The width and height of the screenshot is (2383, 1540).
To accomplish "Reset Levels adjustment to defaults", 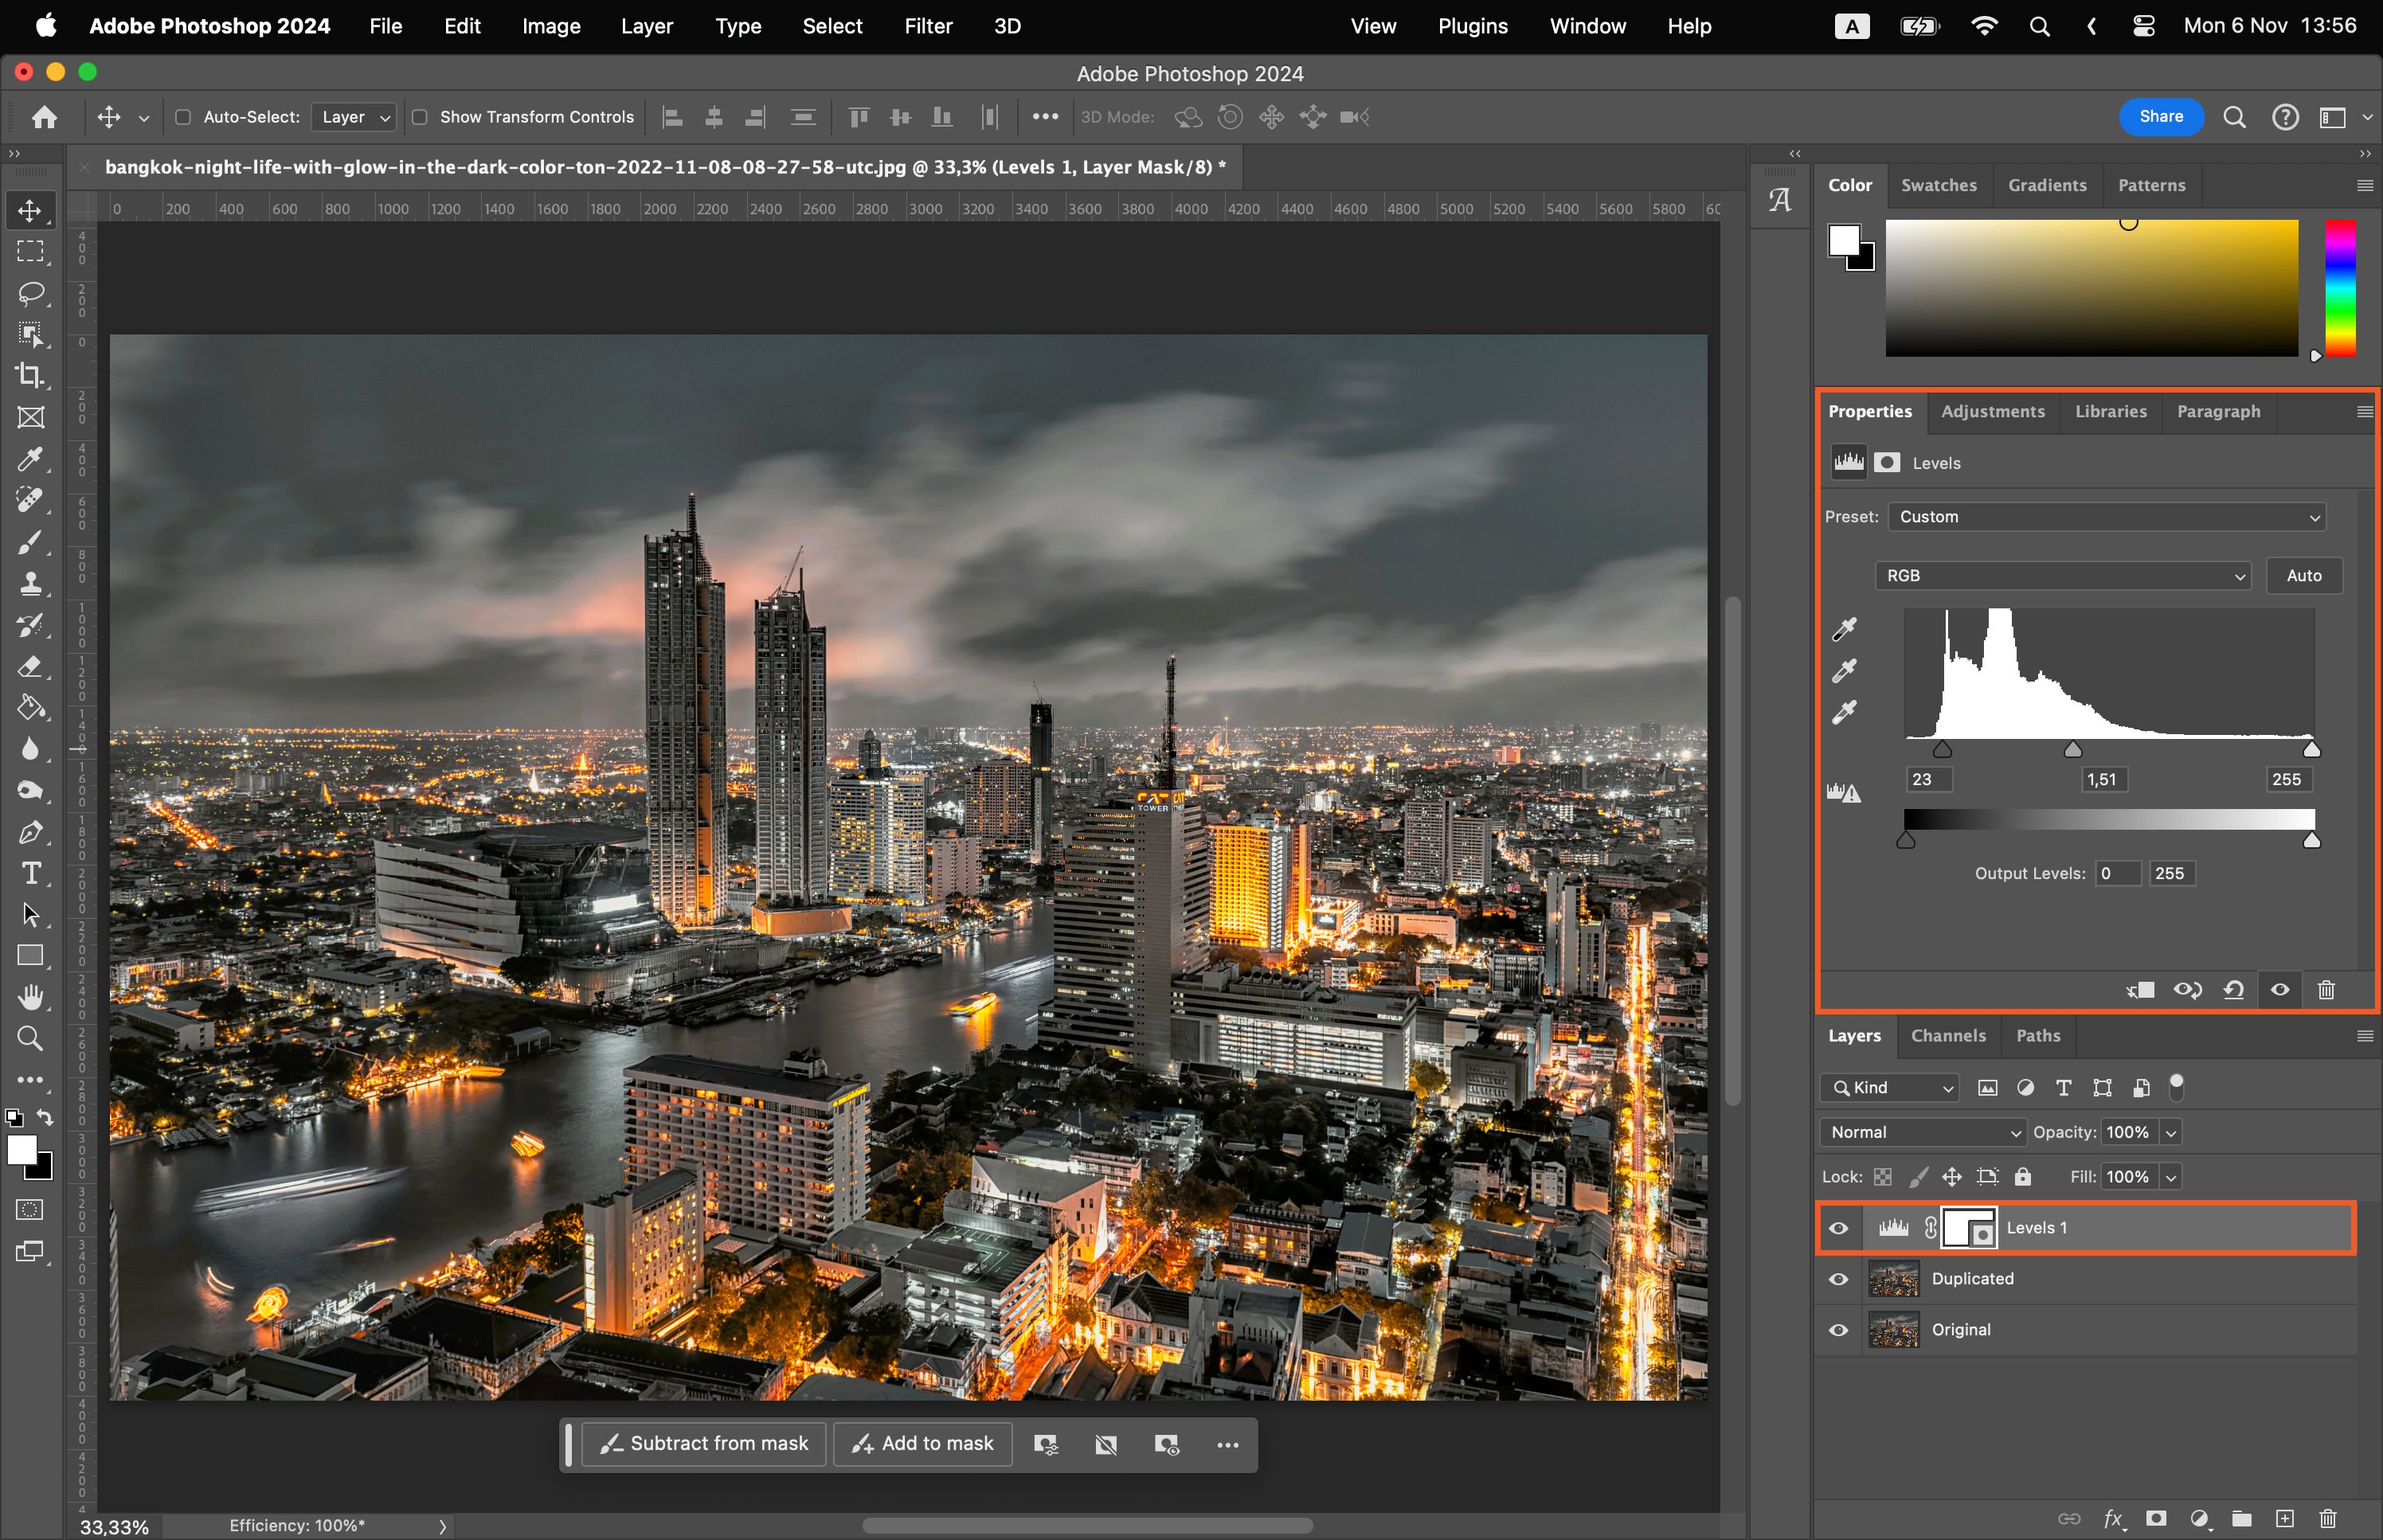I will point(2233,990).
